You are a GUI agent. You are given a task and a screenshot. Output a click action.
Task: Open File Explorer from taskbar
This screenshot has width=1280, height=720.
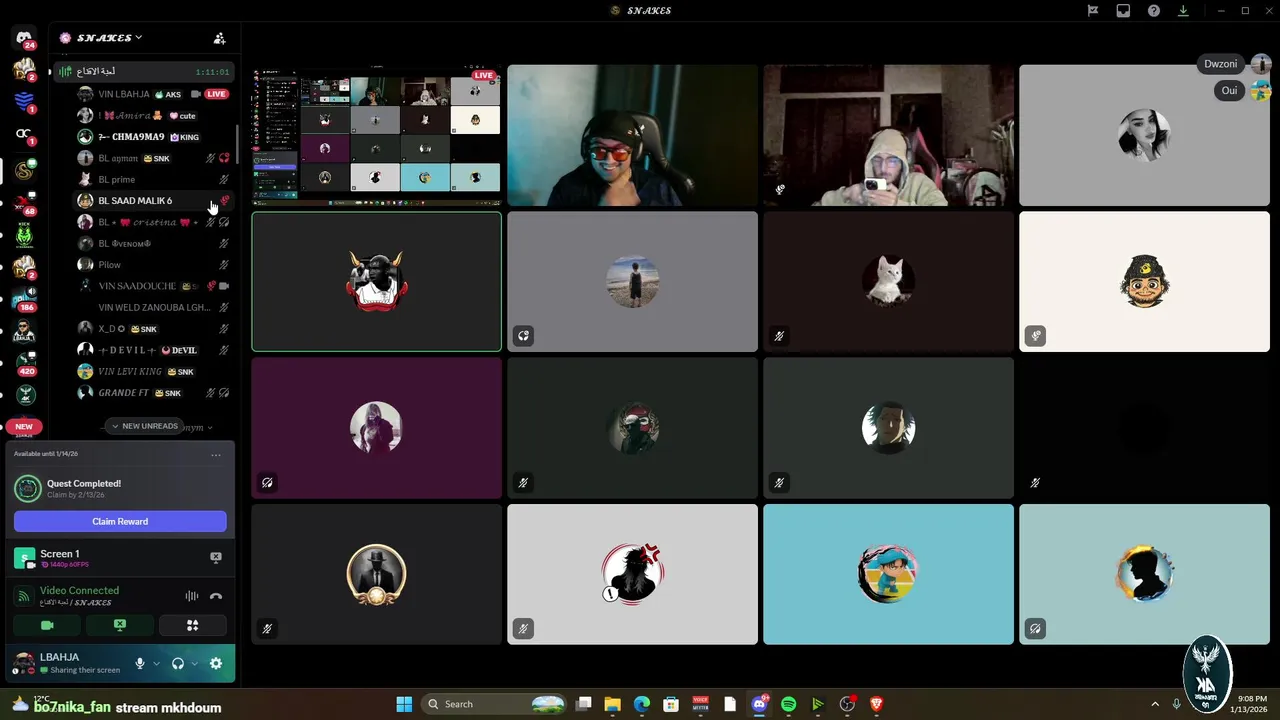[x=612, y=704]
